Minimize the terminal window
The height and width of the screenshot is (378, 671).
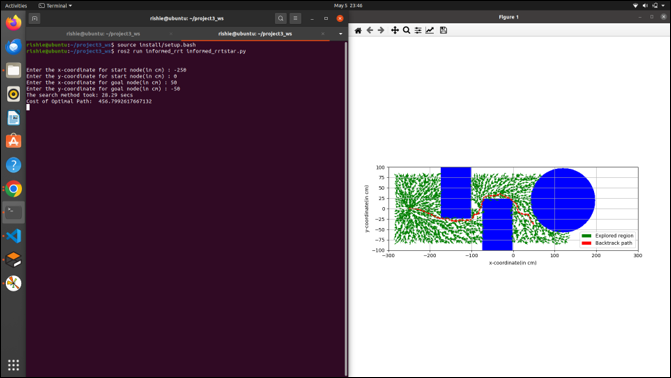click(312, 18)
